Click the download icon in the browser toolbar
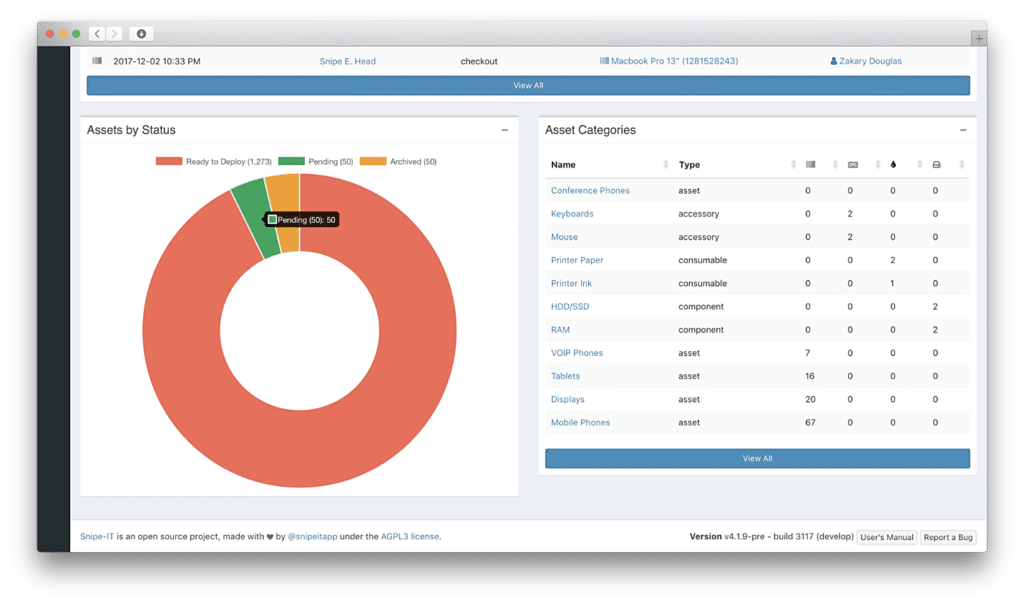This screenshot has height=605, width=1024. tap(141, 33)
